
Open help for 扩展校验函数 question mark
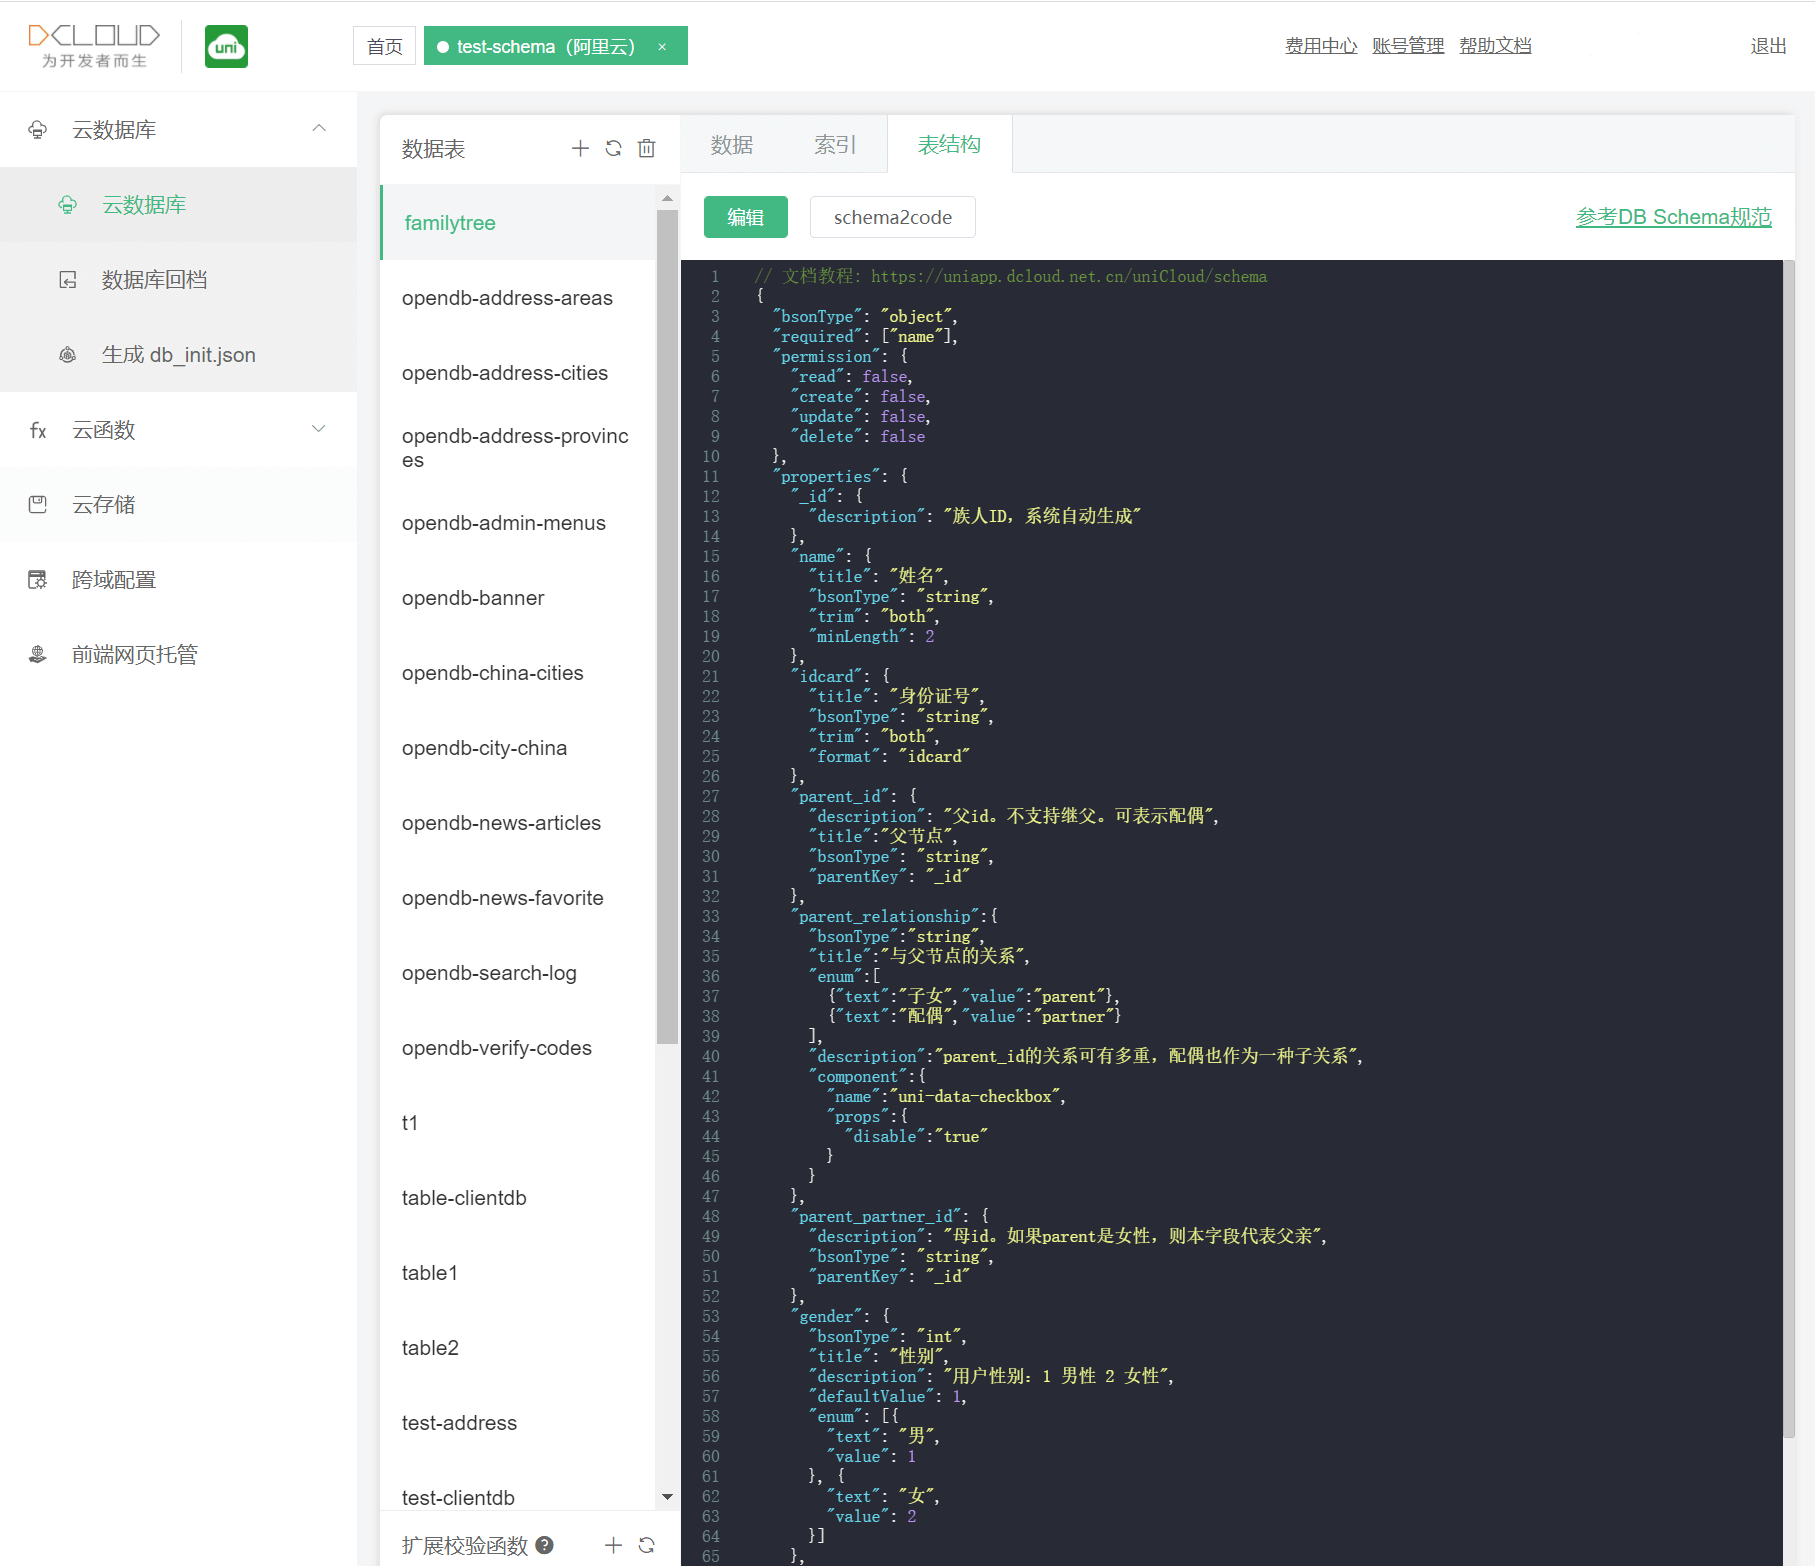[x=545, y=1545]
